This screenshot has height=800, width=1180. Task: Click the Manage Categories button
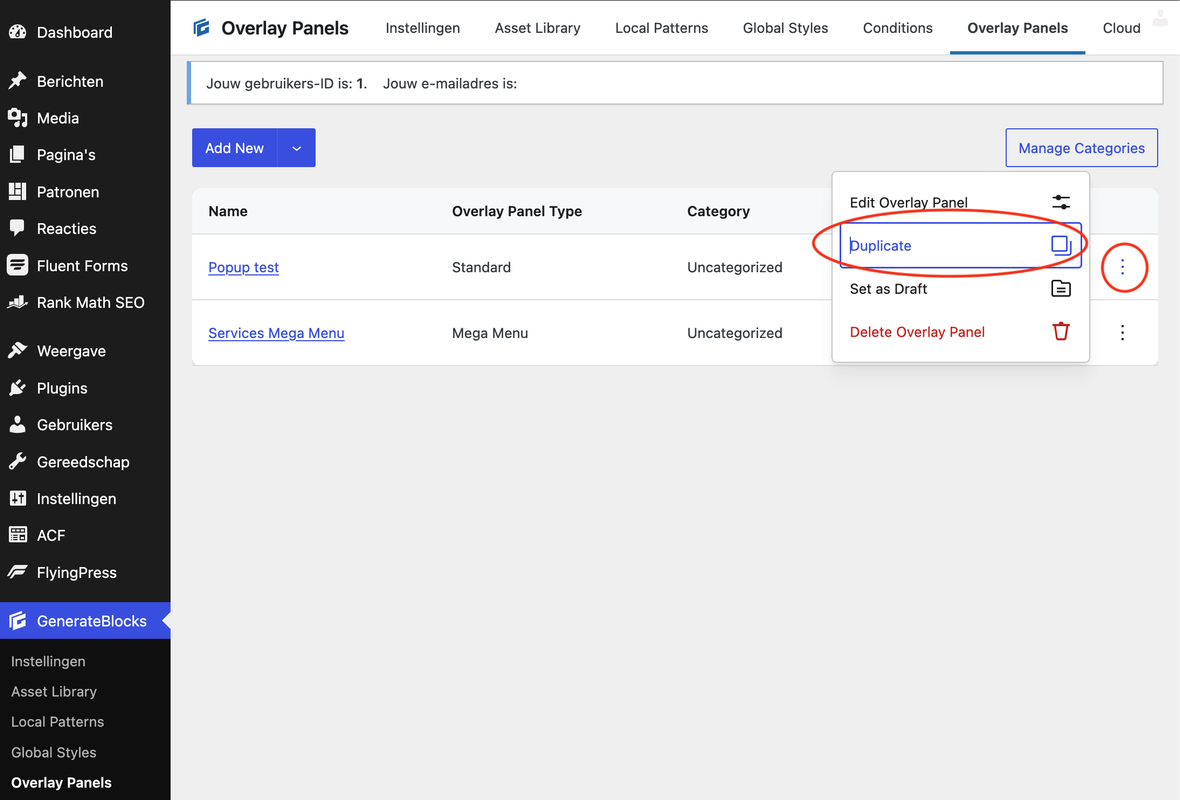point(1081,148)
